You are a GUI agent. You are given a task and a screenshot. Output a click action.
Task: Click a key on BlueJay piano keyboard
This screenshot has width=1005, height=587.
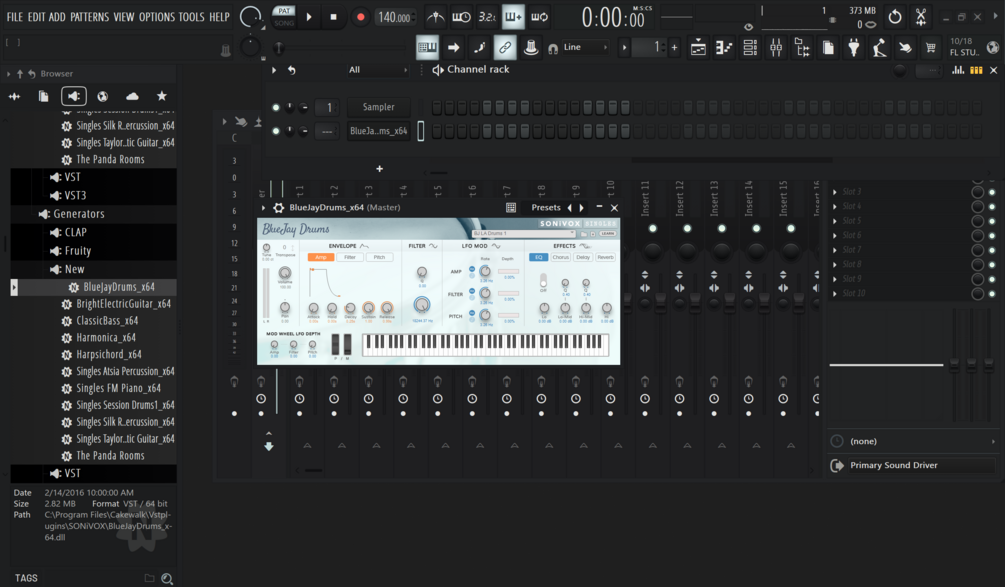click(x=486, y=345)
